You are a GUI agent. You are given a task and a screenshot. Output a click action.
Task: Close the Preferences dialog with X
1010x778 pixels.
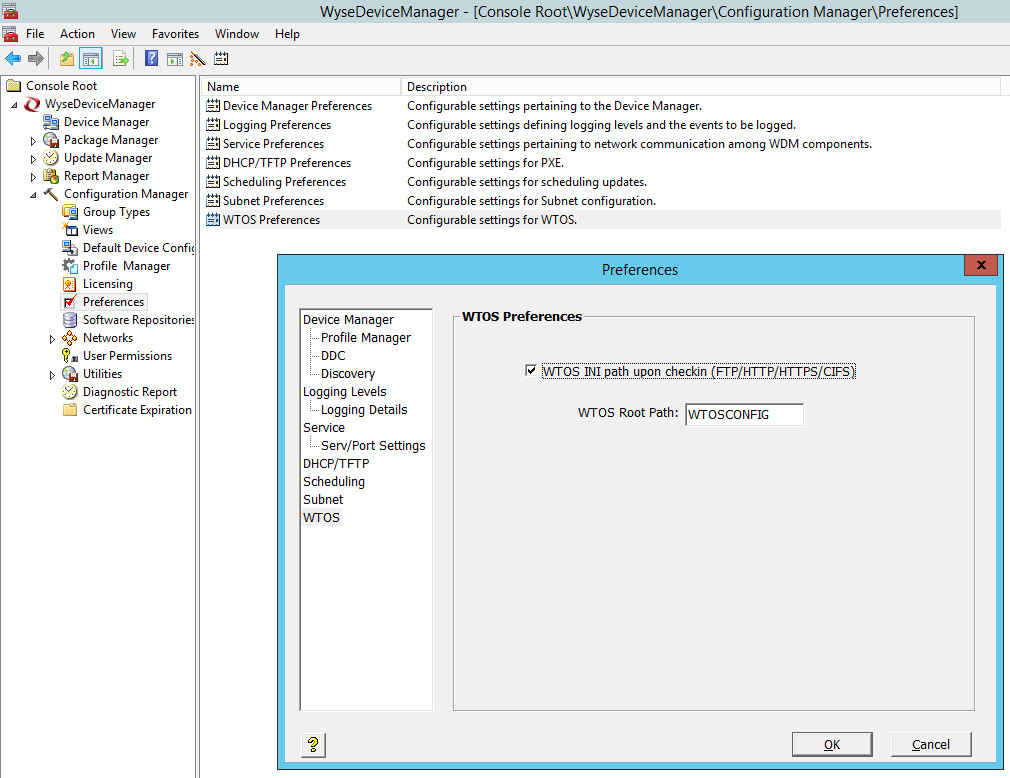pos(981,265)
